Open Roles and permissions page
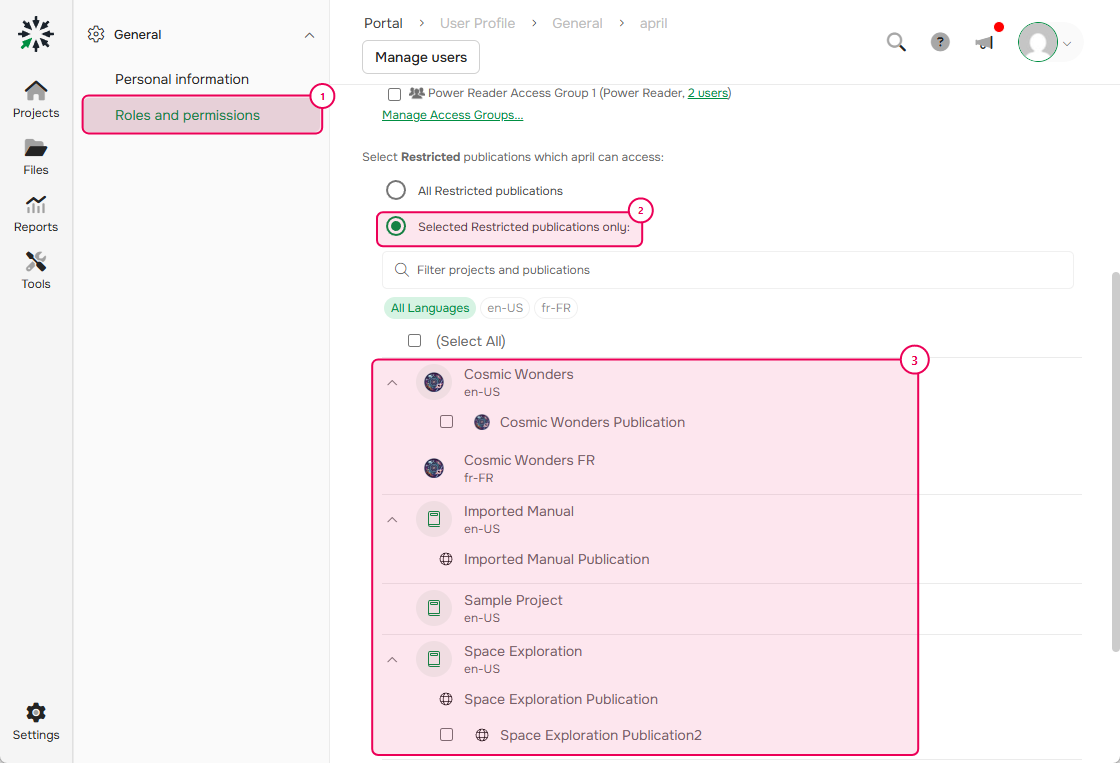The width and height of the screenshot is (1120, 763). pyautogui.click(x=202, y=115)
